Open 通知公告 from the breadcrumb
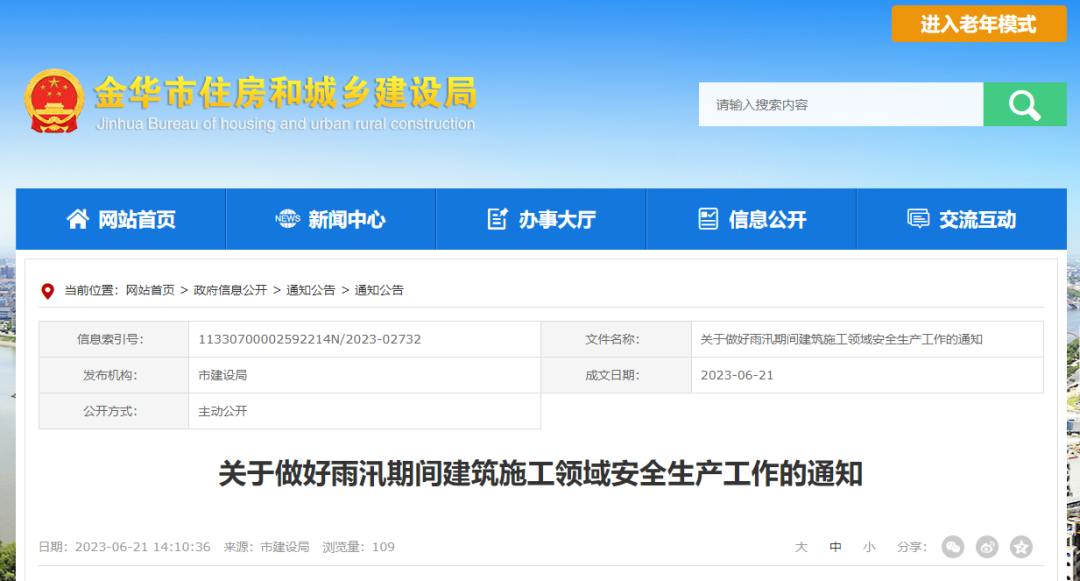The image size is (1080, 581). tap(310, 290)
